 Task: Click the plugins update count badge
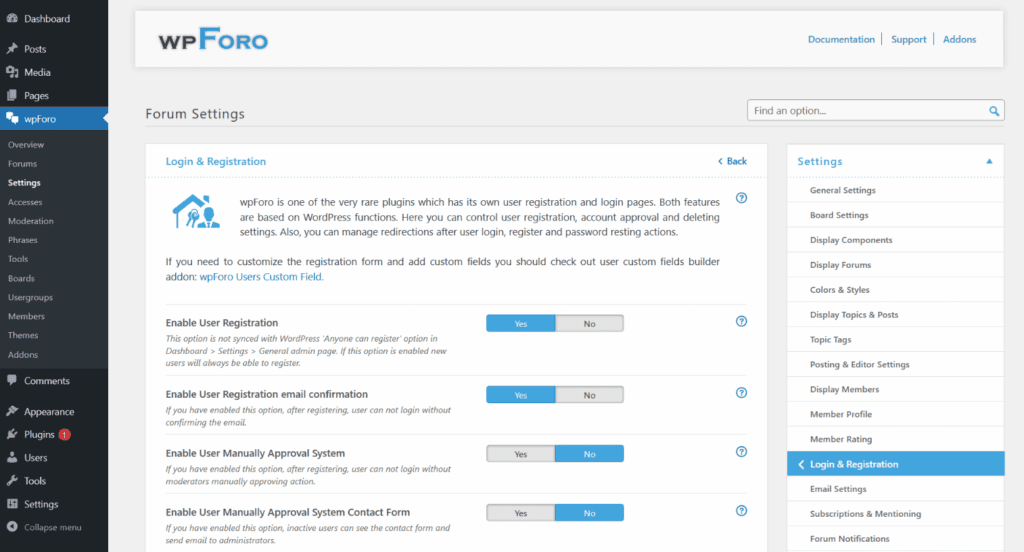[65, 434]
